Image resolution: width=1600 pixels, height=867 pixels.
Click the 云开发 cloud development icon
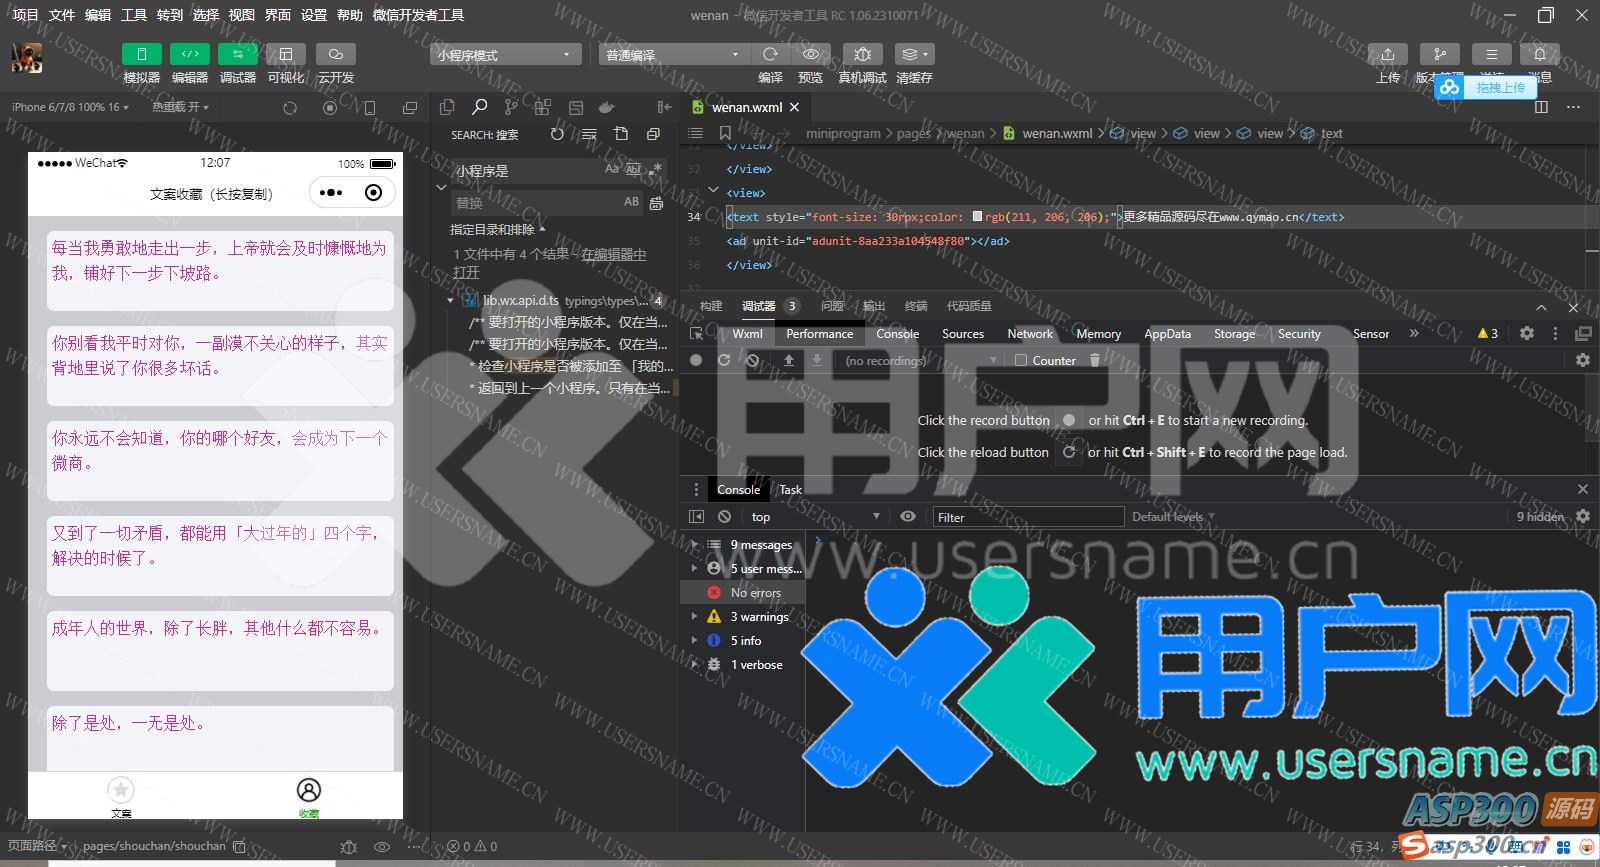pos(336,54)
